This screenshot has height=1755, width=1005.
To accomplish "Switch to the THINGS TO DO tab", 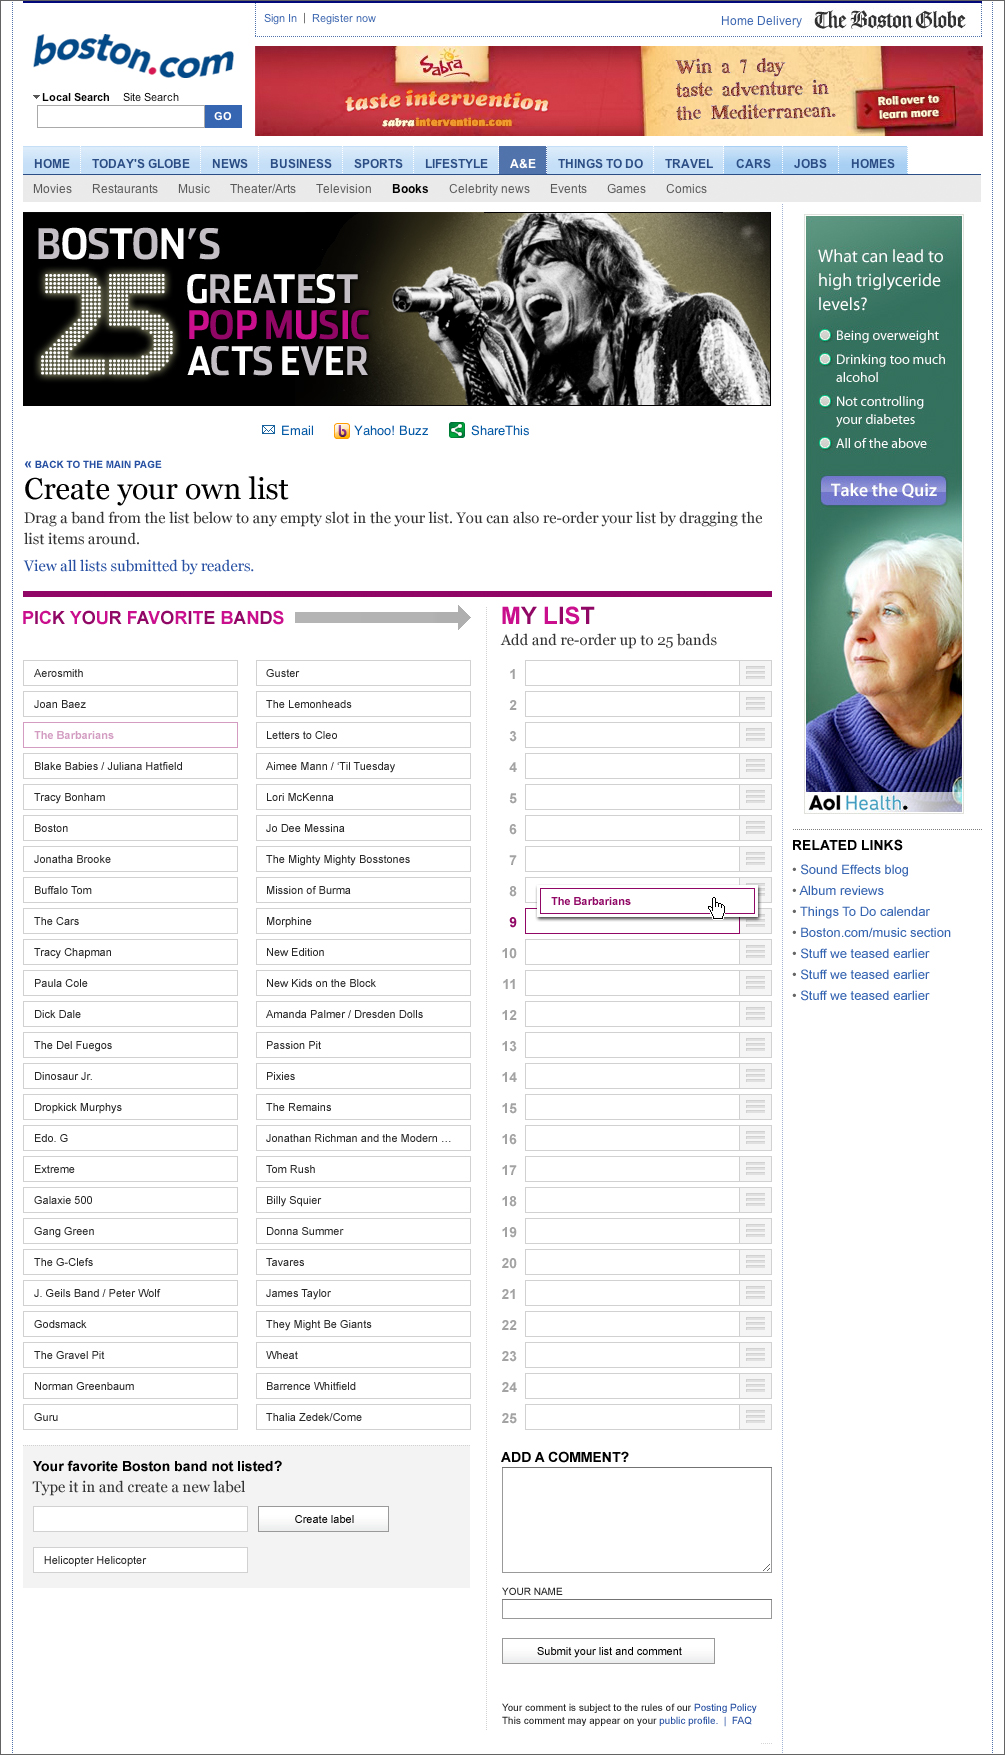I will coord(600,163).
